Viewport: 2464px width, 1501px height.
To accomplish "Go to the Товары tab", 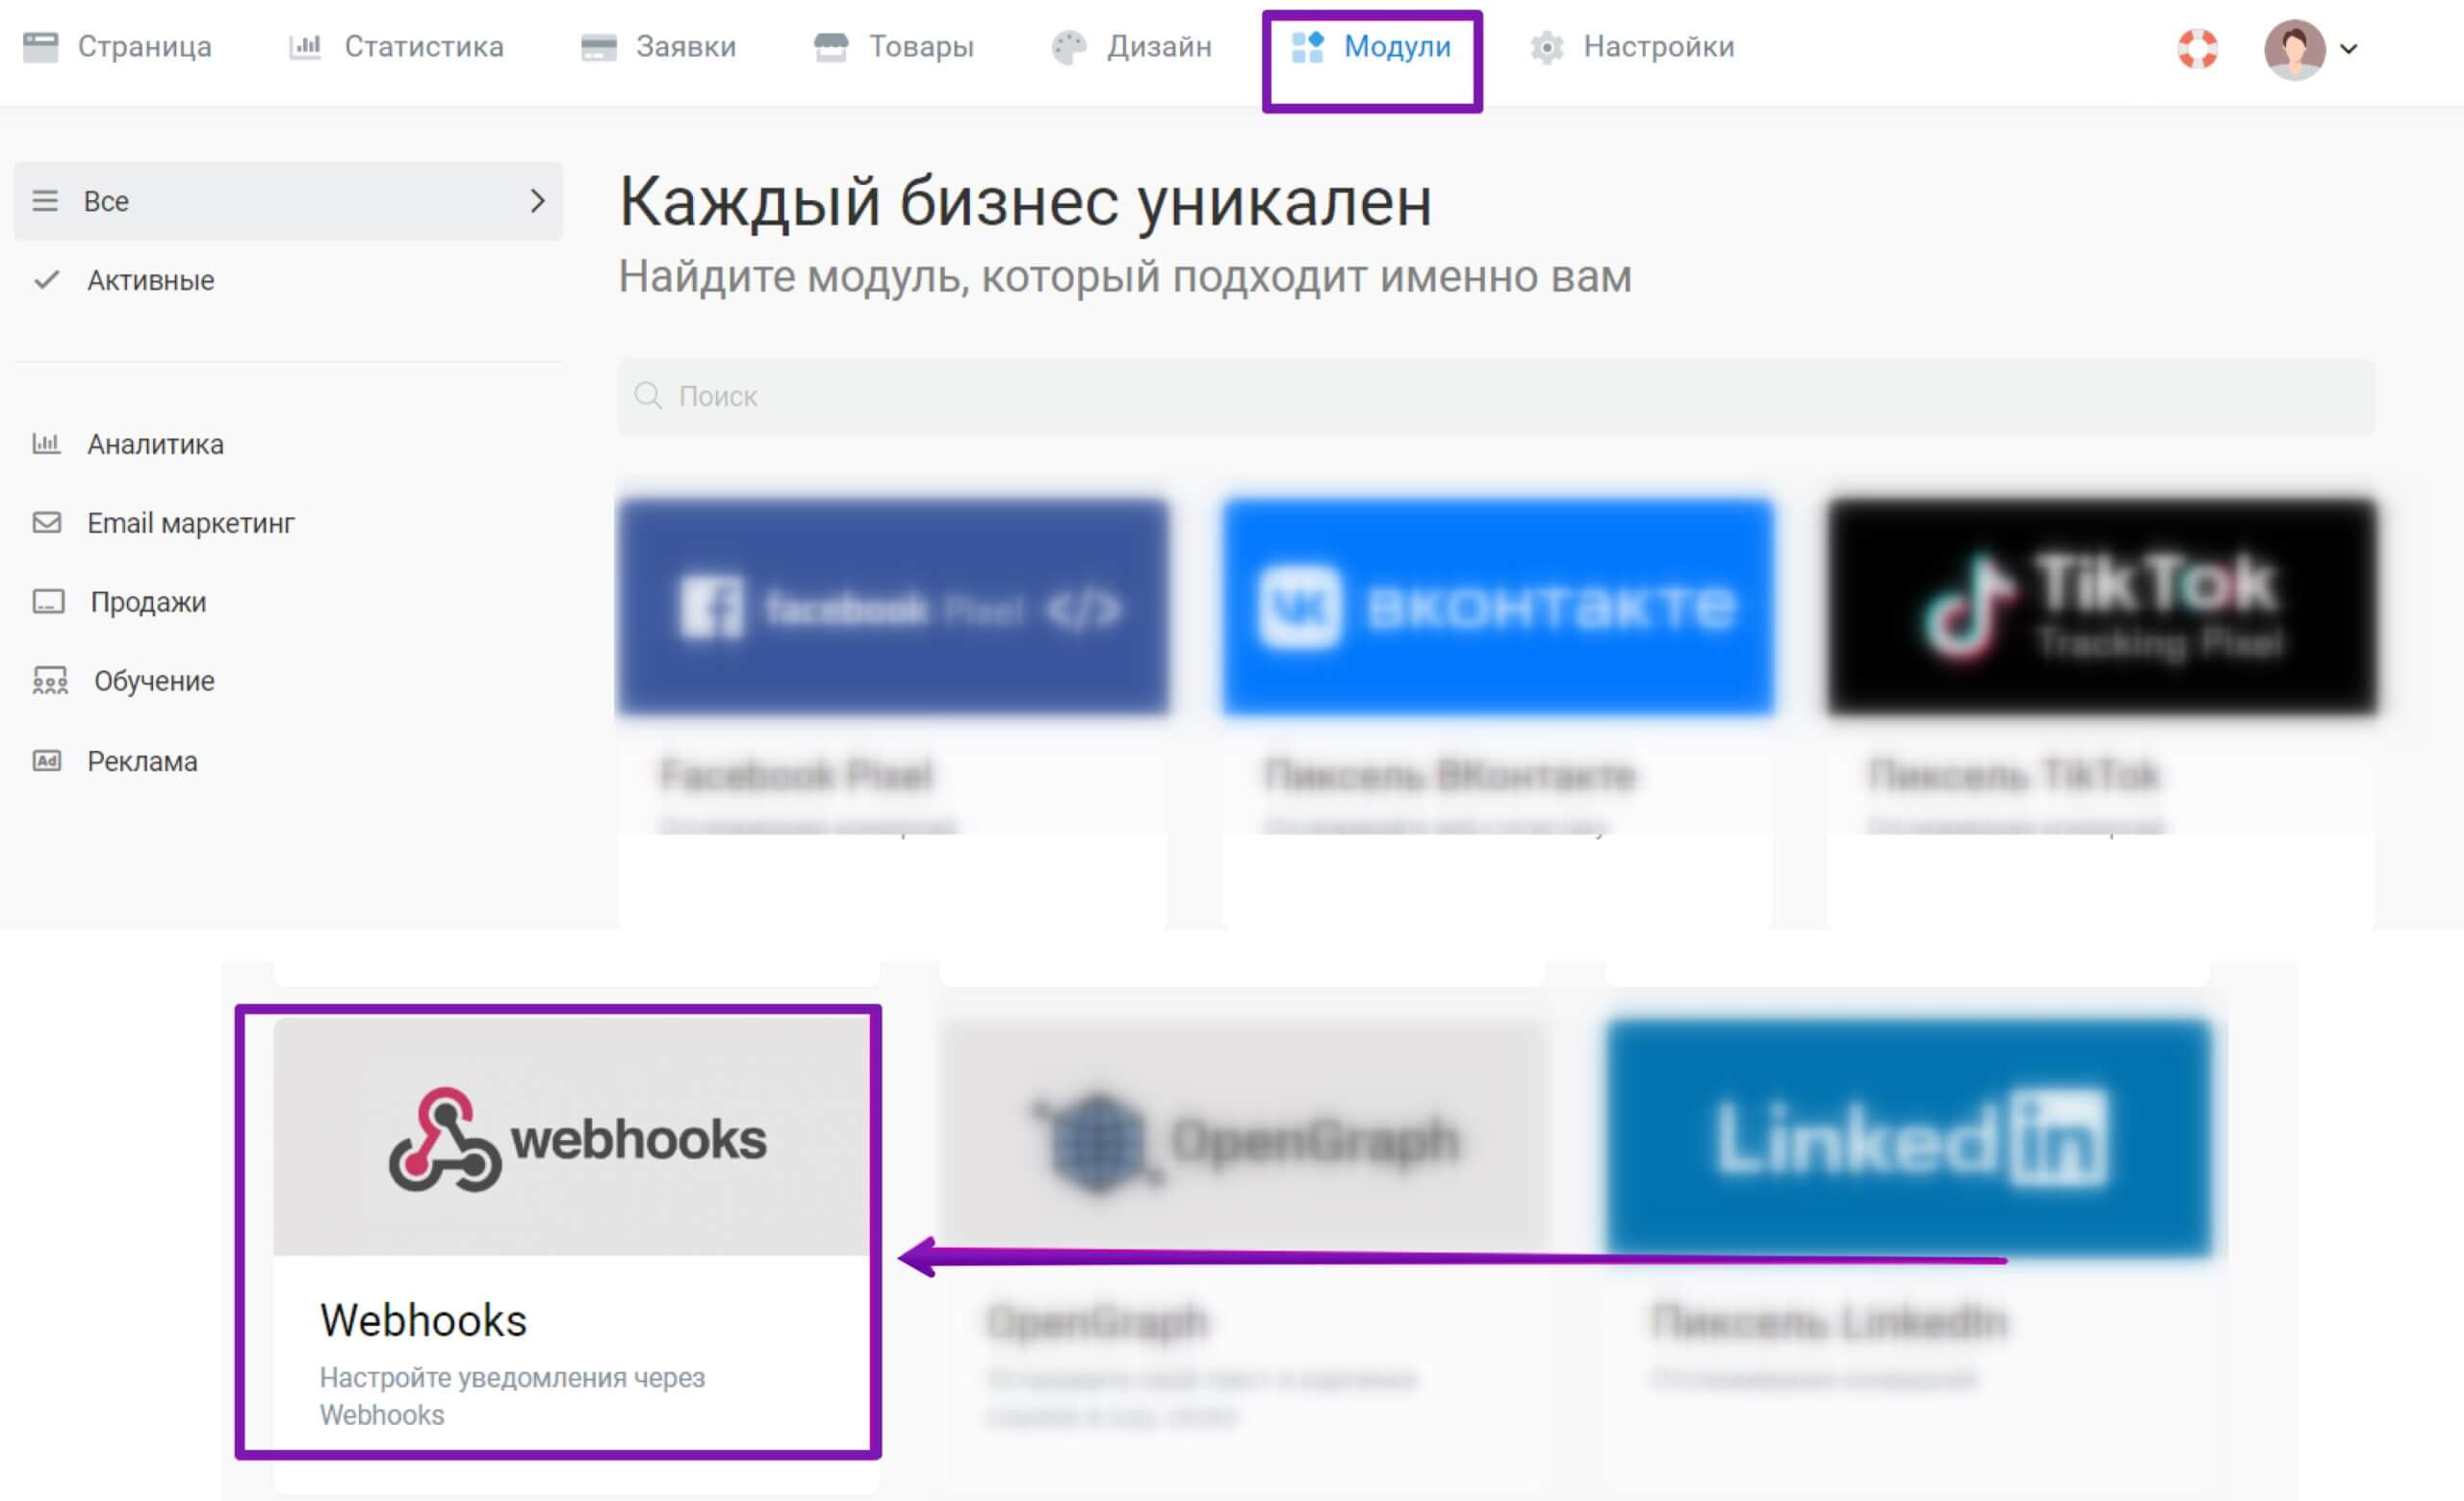I will [x=893, y=47].
